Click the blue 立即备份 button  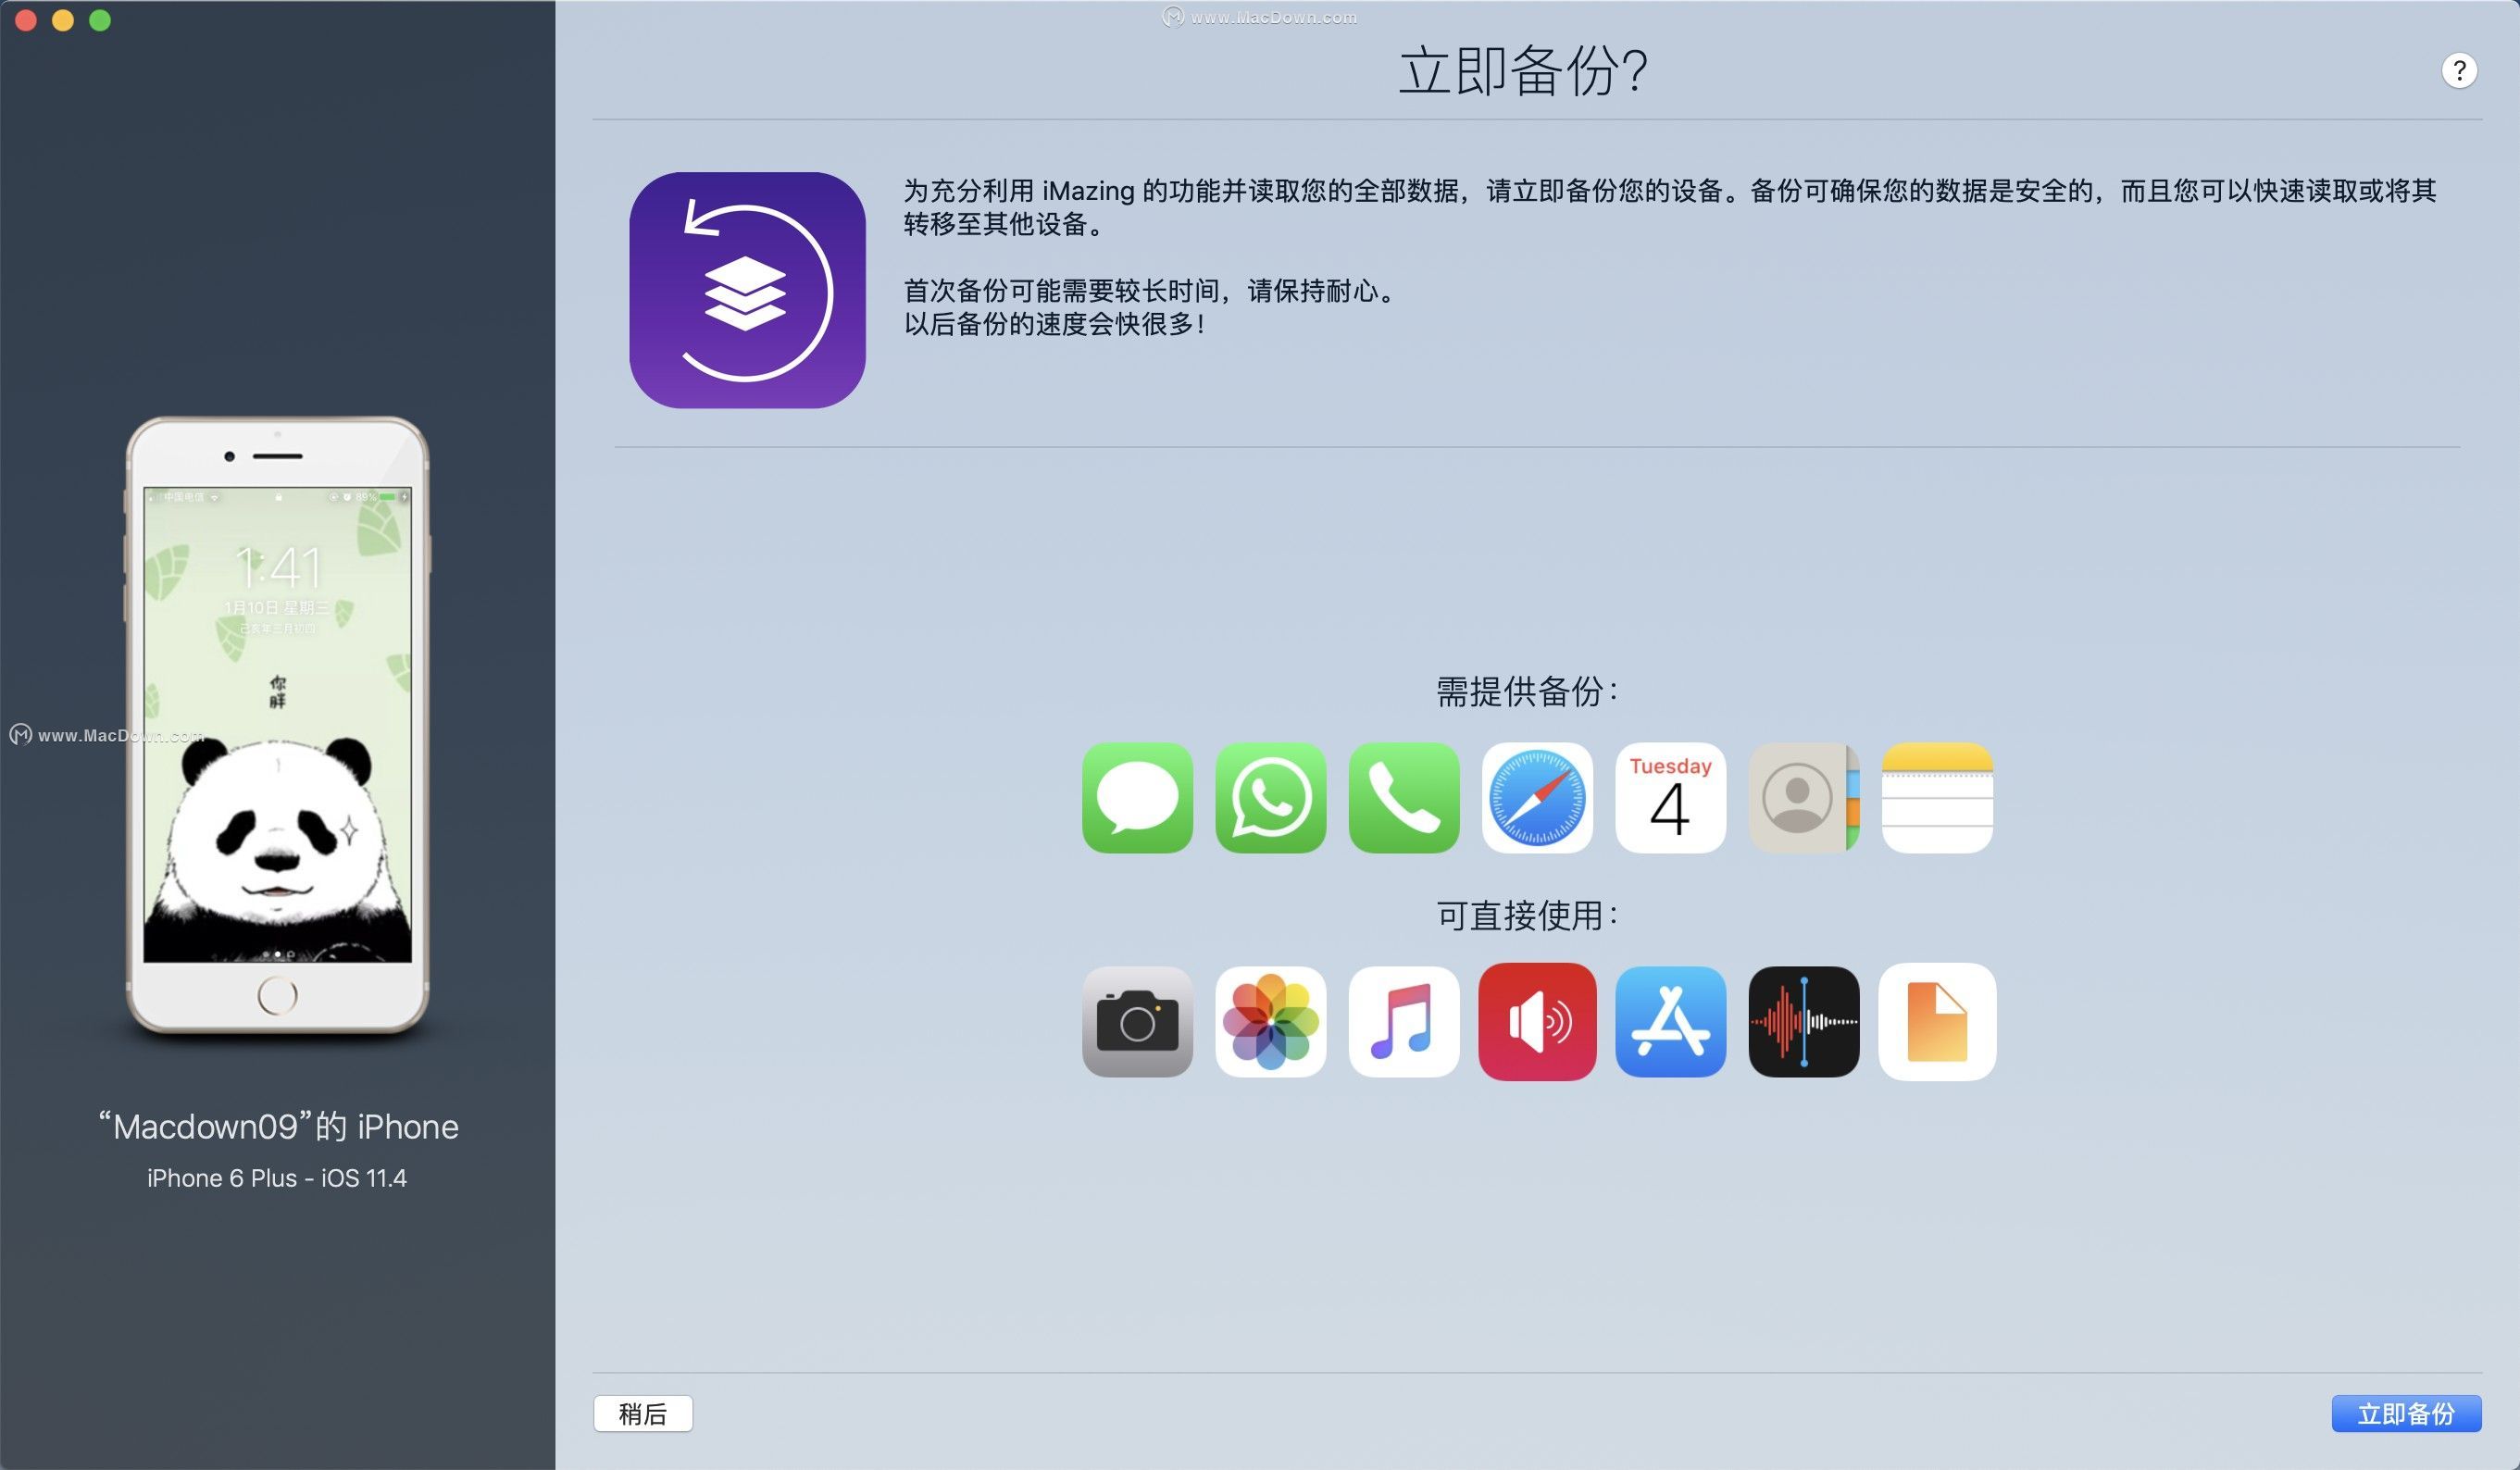pos(2406,1413)
